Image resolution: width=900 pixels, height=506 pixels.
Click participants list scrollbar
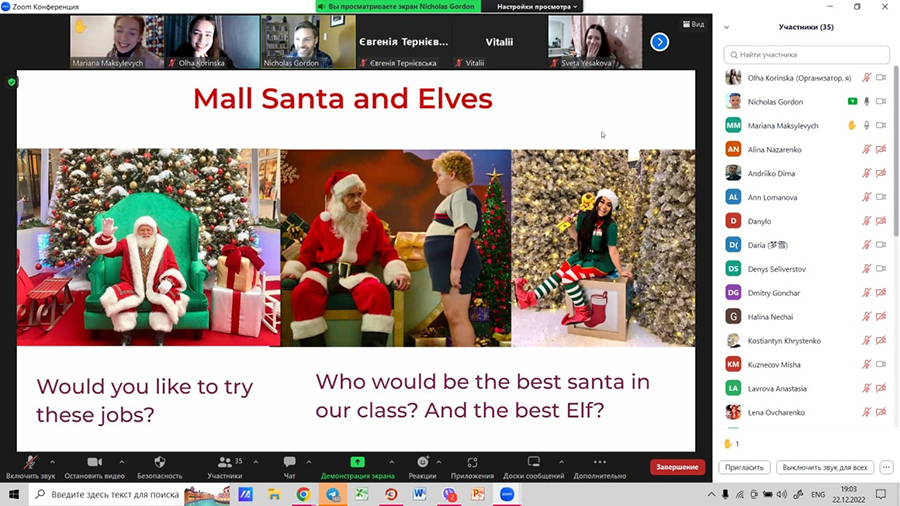(896, 152)
